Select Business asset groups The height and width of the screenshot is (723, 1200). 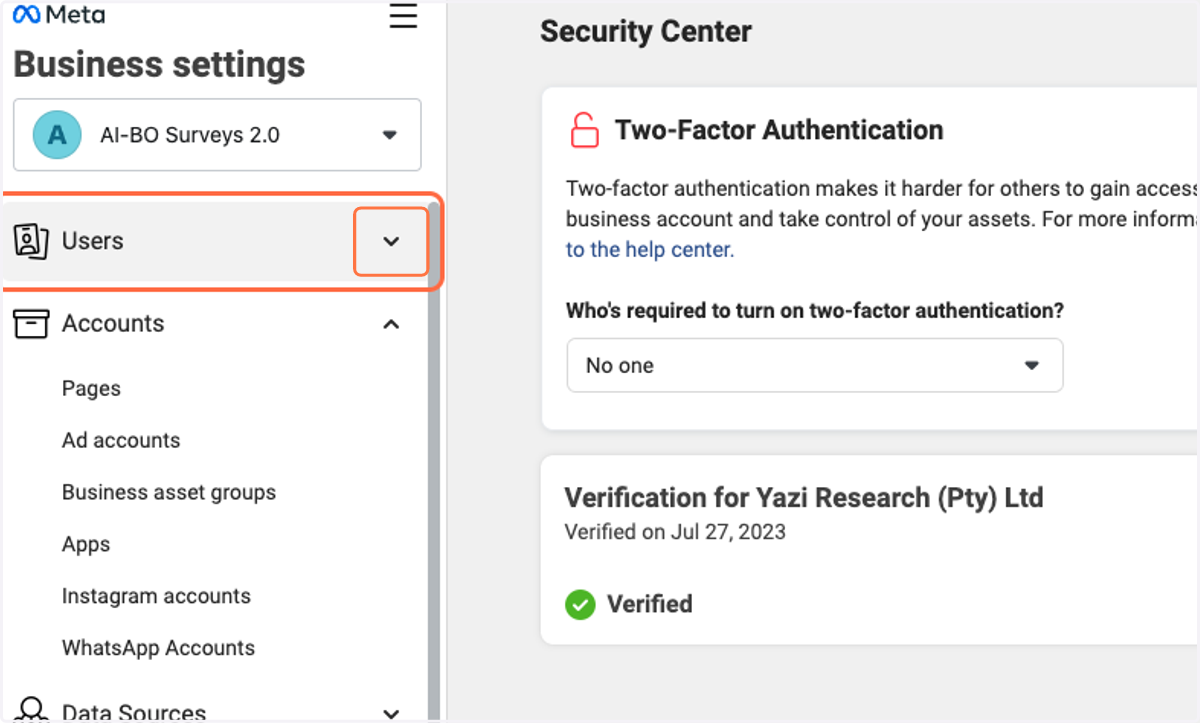coord(169,493)
